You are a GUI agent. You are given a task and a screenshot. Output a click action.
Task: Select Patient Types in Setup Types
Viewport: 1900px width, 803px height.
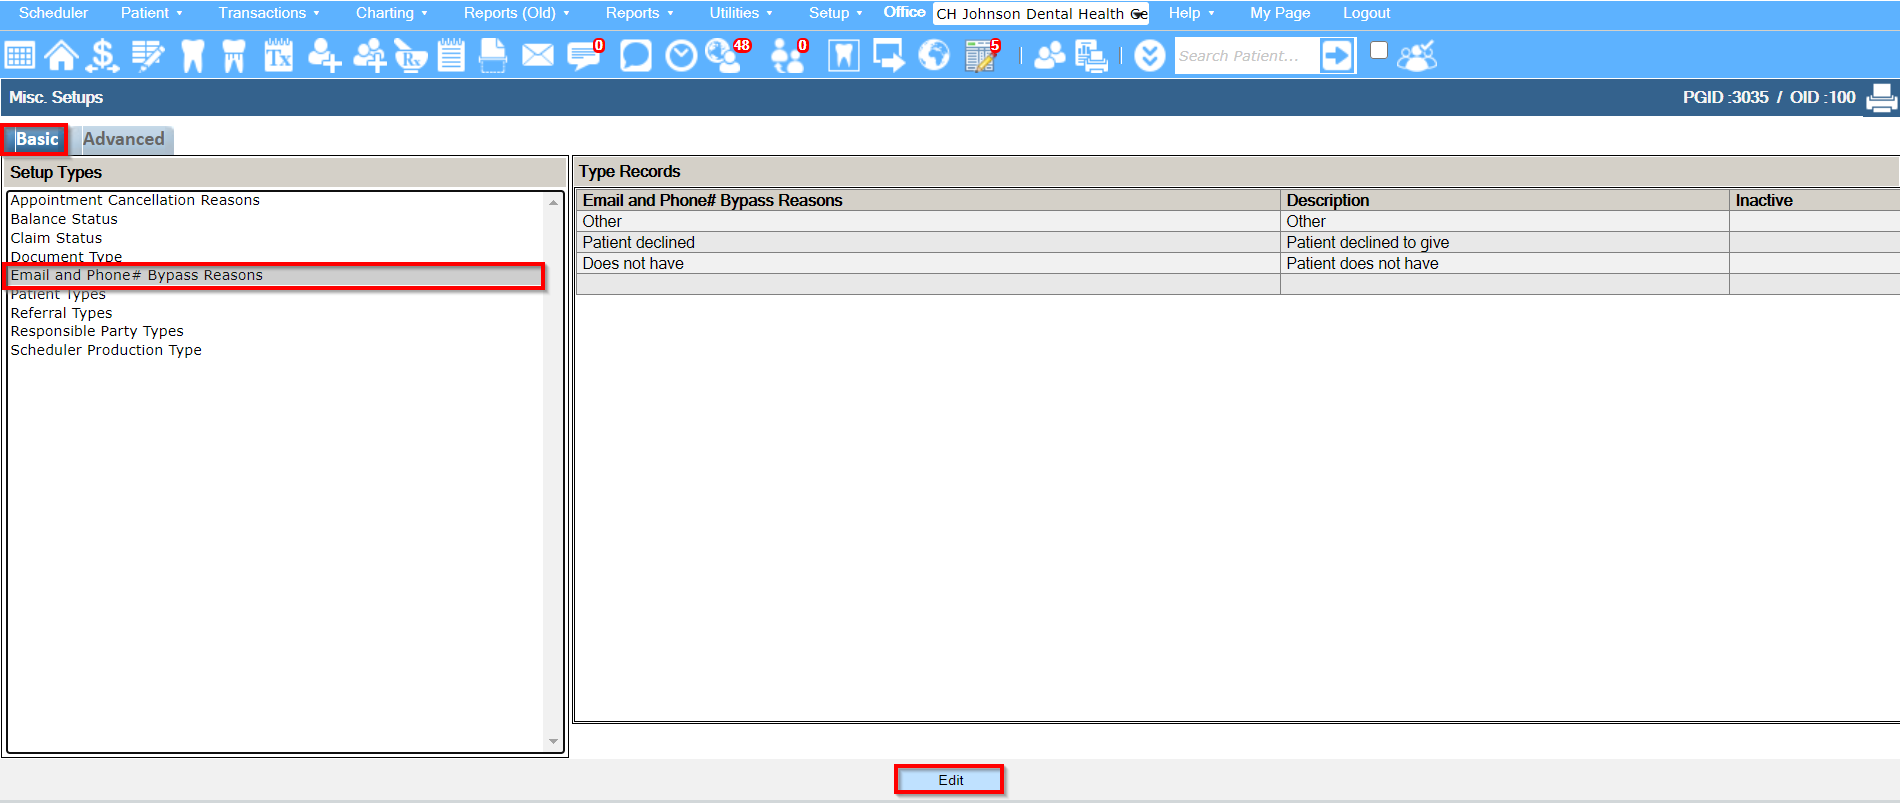[58, 294]
